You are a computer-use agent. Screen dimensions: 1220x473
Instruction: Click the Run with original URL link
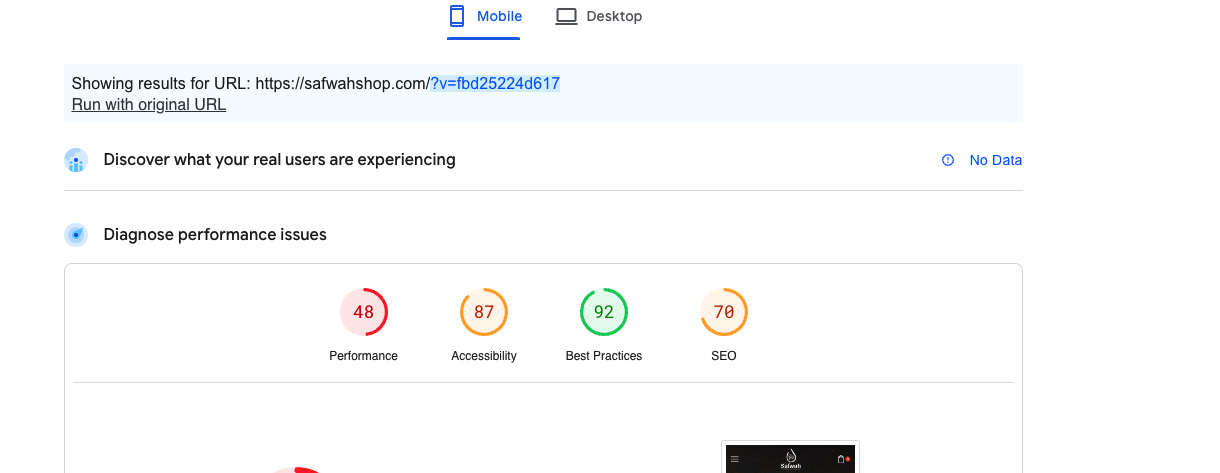149,104
